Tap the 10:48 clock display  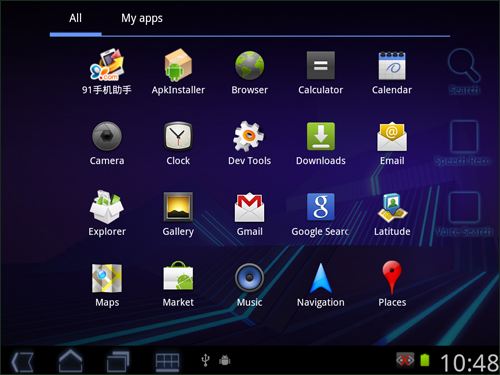click(x=469, y=363)
